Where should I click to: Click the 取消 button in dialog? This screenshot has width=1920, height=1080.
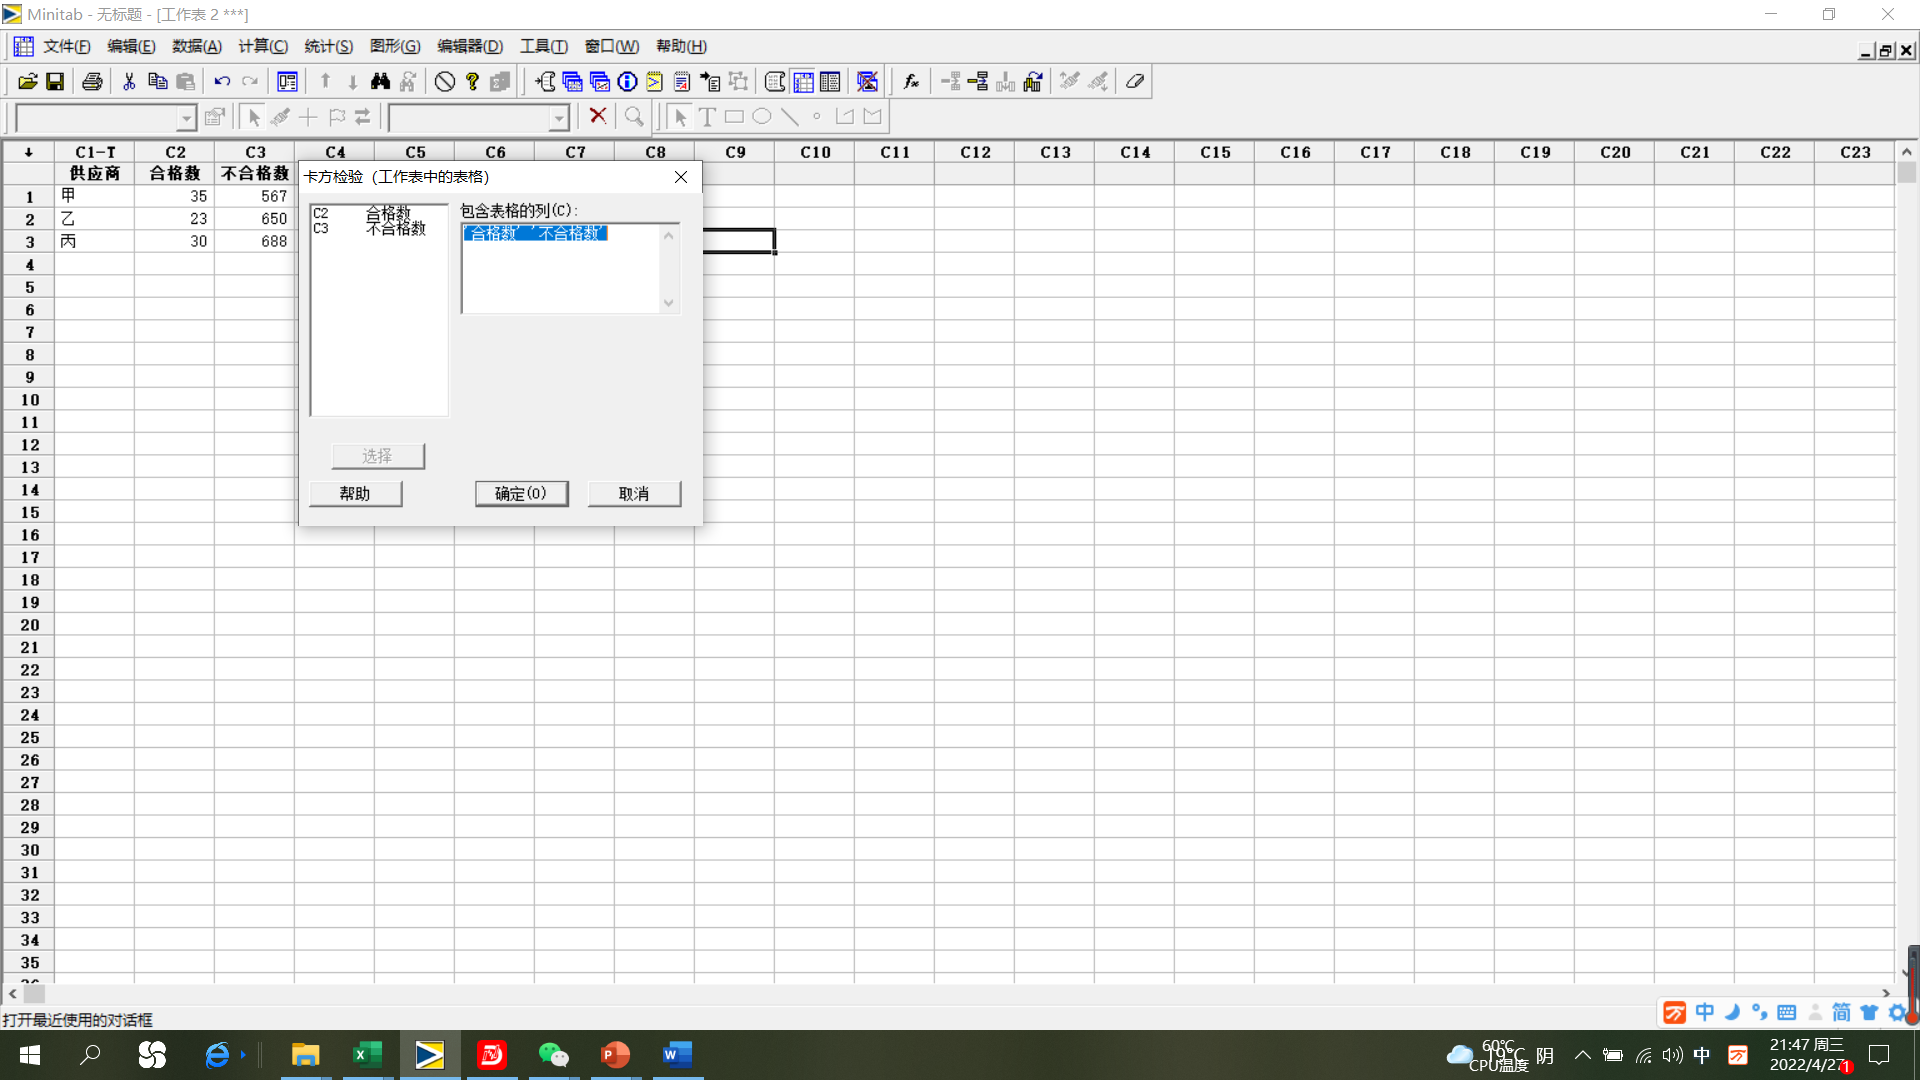pos(634,494)
